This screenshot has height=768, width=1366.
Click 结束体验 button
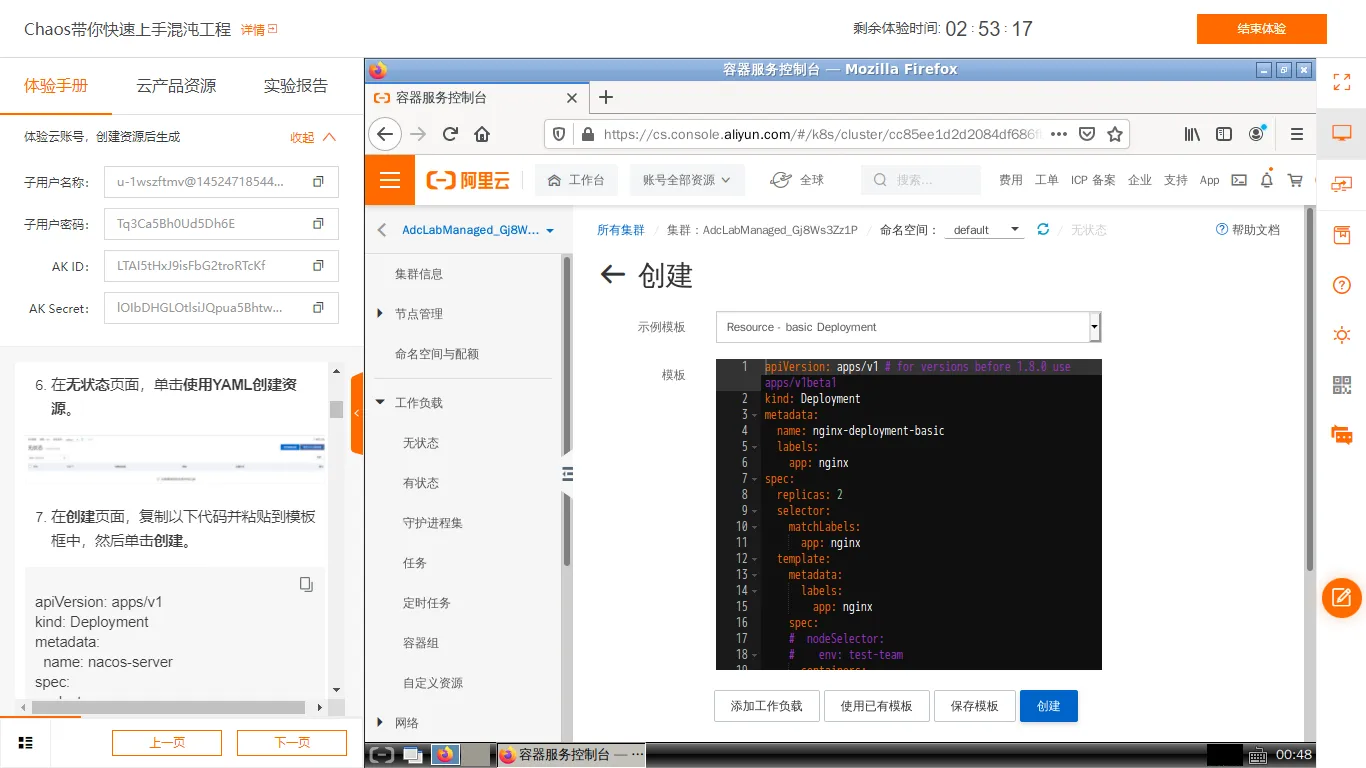1262,29
